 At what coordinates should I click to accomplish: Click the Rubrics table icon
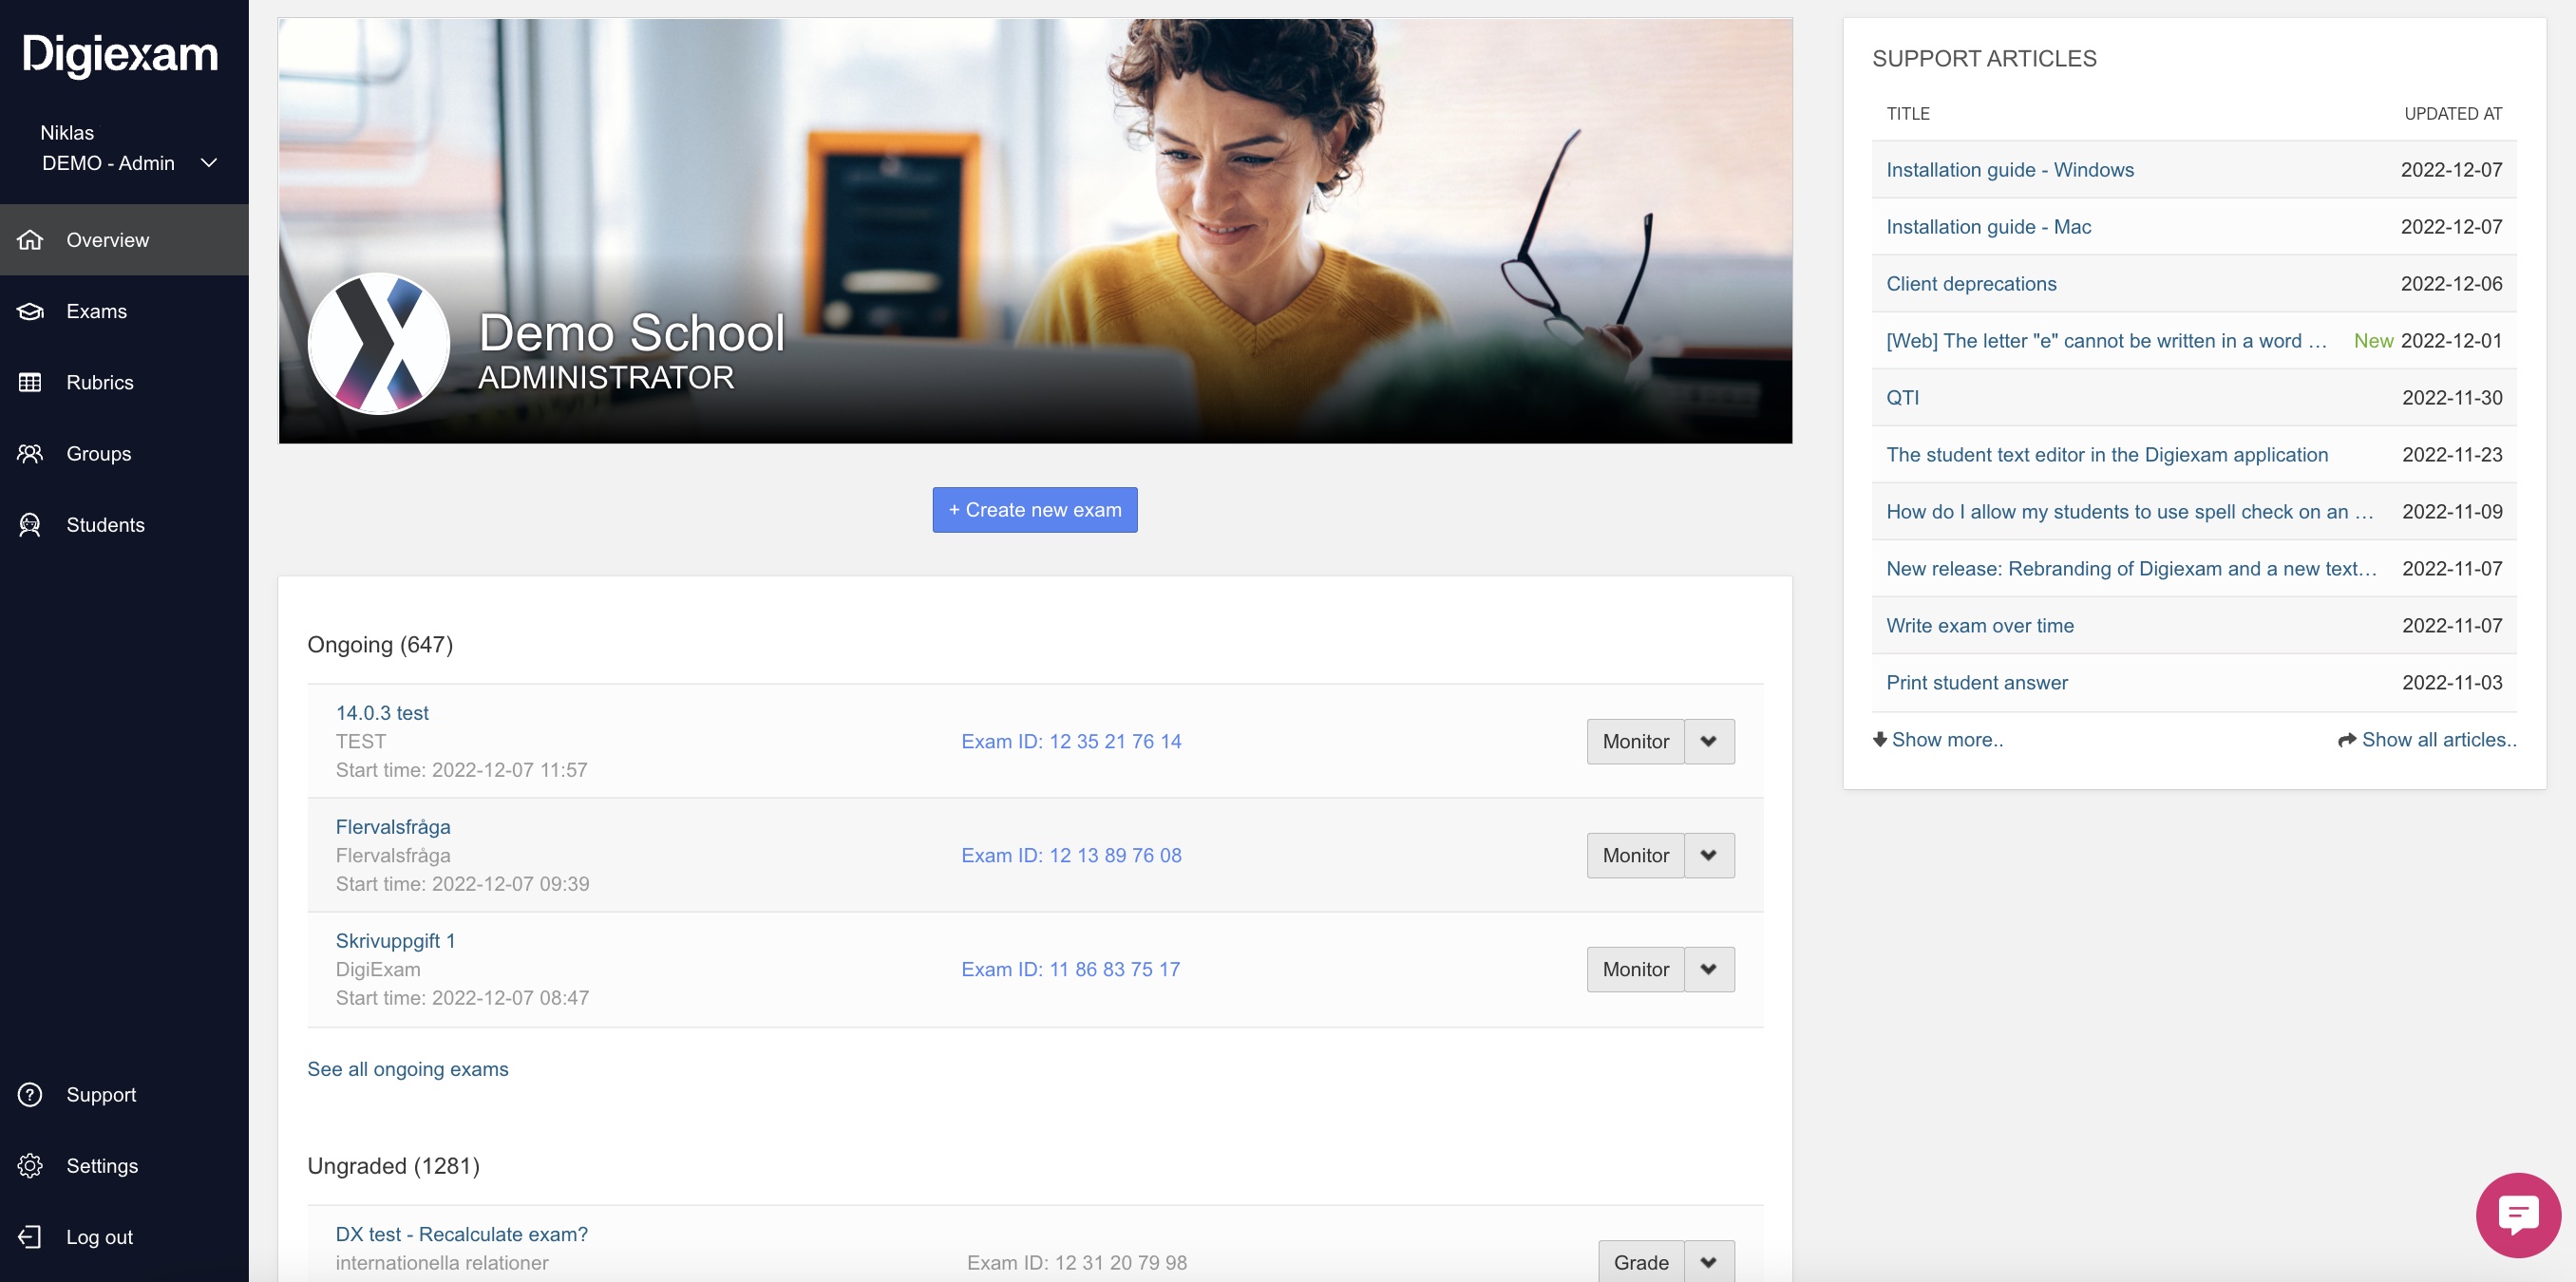(30, 382)
